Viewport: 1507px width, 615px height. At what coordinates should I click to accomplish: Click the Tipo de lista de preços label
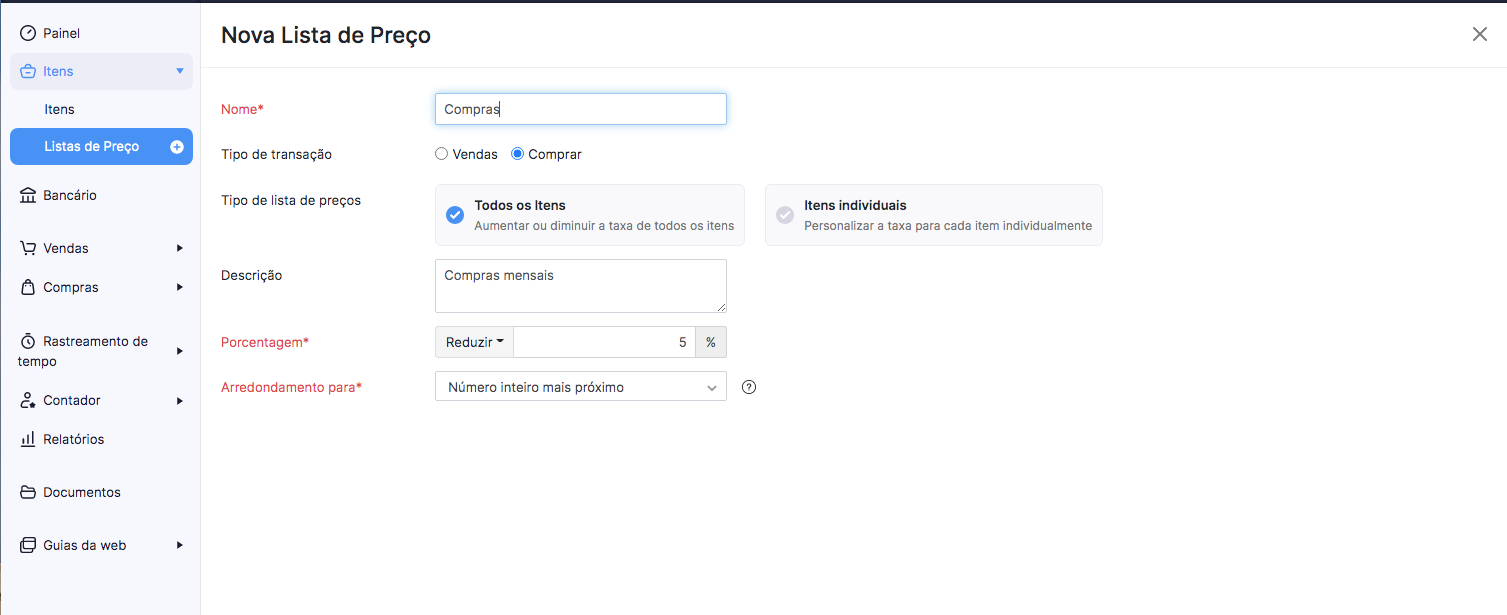291,200
